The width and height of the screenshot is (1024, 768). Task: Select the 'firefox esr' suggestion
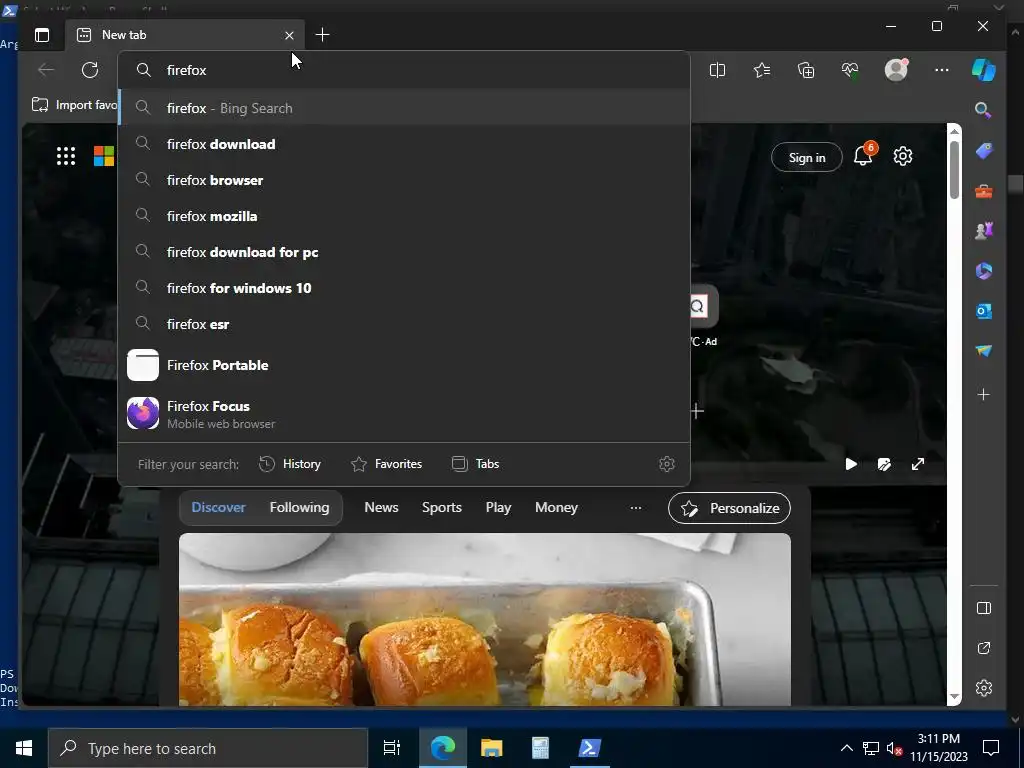click(404, 324)
